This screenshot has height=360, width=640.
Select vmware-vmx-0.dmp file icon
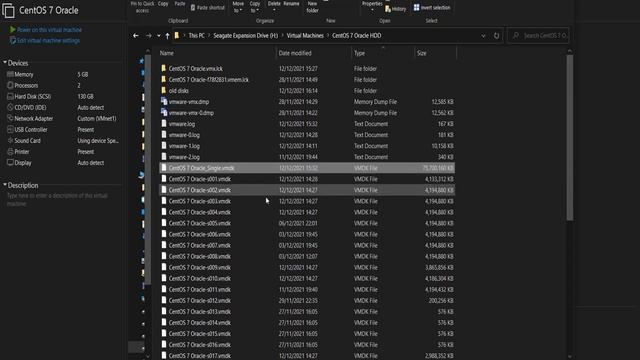click(164, 112)
